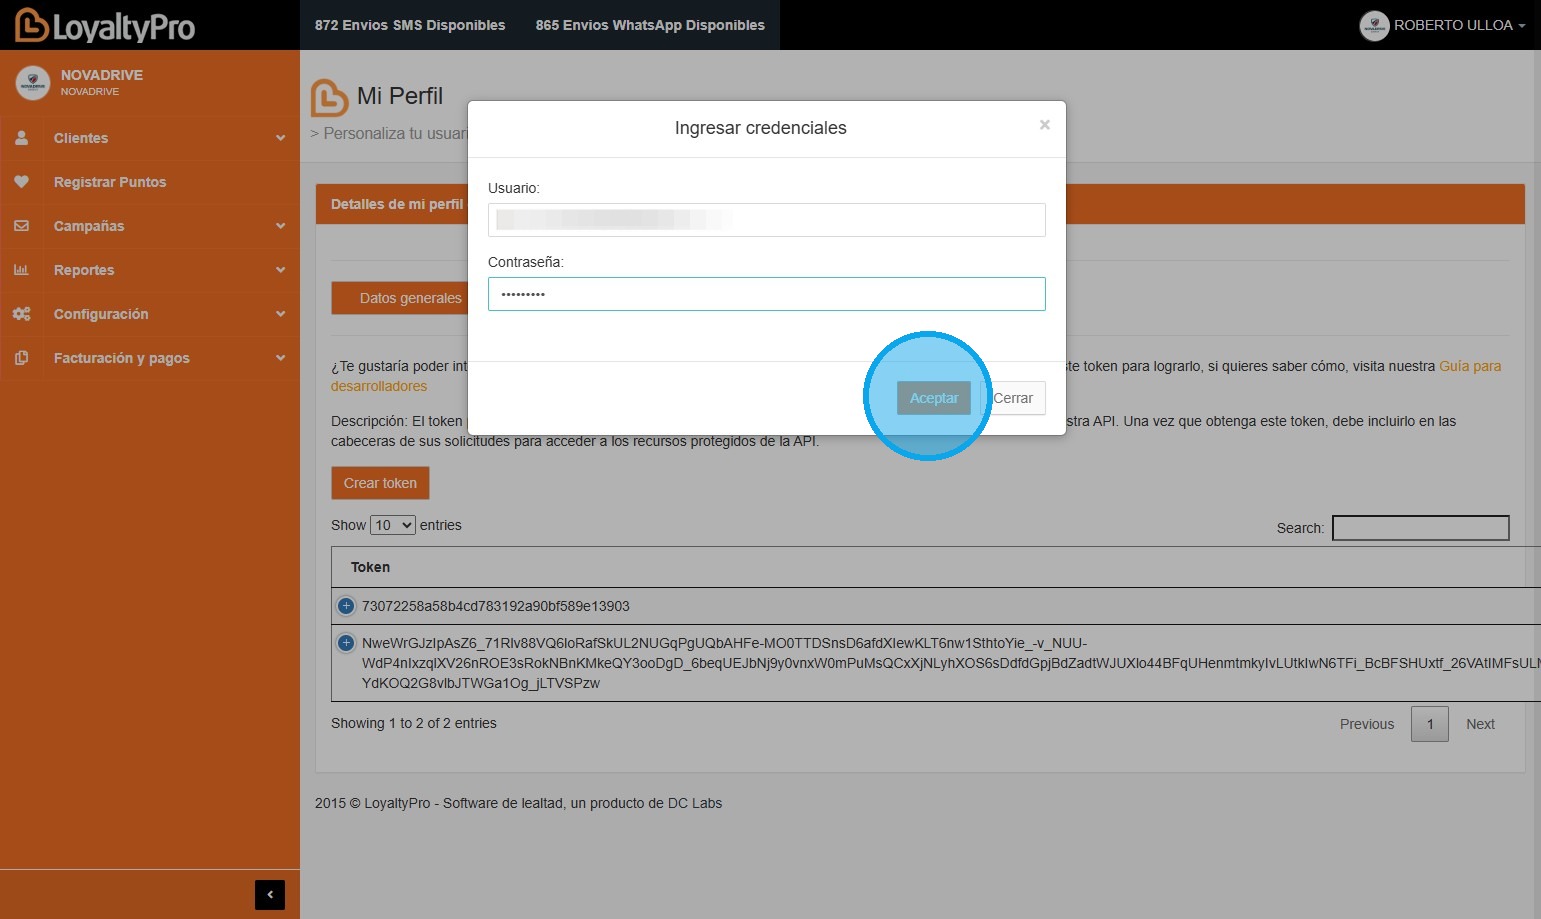Click the 'Showing 1 to 2 of 2 entries' text
The image size is (1541, 919).
[x=414, y=723]
